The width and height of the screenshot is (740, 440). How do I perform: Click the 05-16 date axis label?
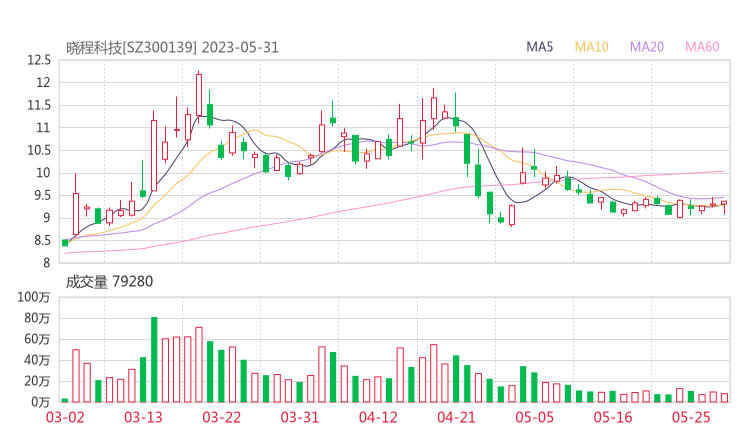[613, 417]
